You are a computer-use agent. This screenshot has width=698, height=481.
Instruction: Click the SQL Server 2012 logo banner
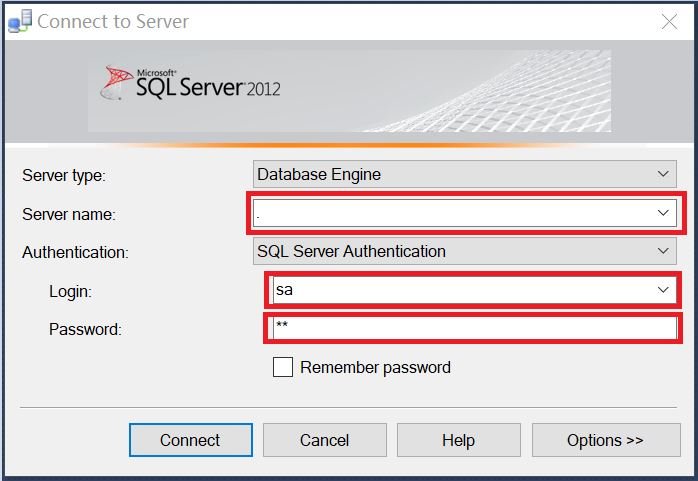349,91
